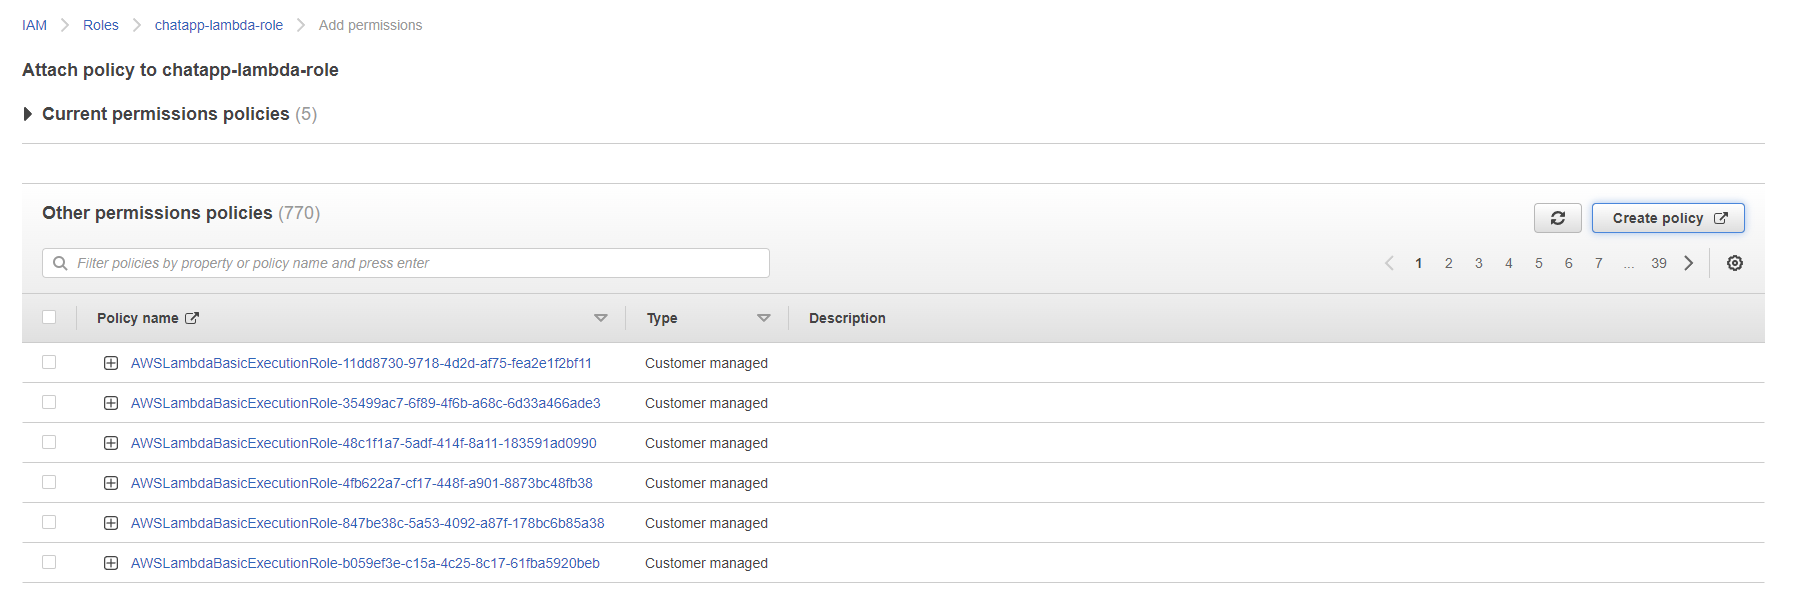Go to page 5 of policies
1794x590 pixels.
pyautogui.click(x=1538, y=263)
